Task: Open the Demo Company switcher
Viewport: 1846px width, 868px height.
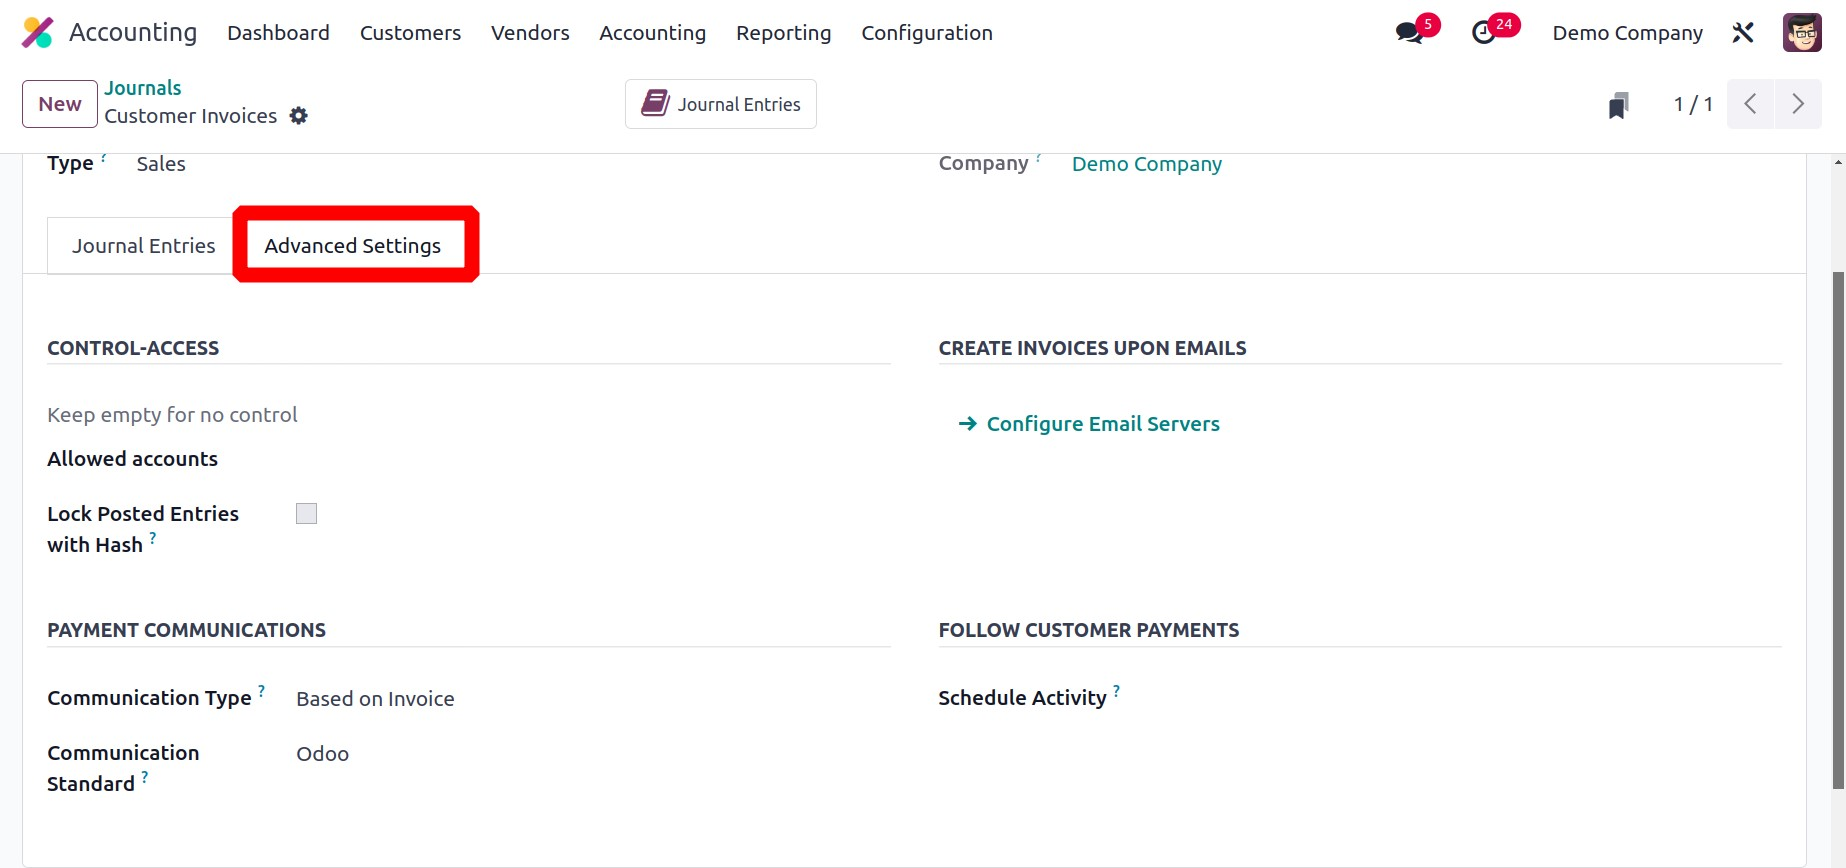Action: click(1627, 33)
